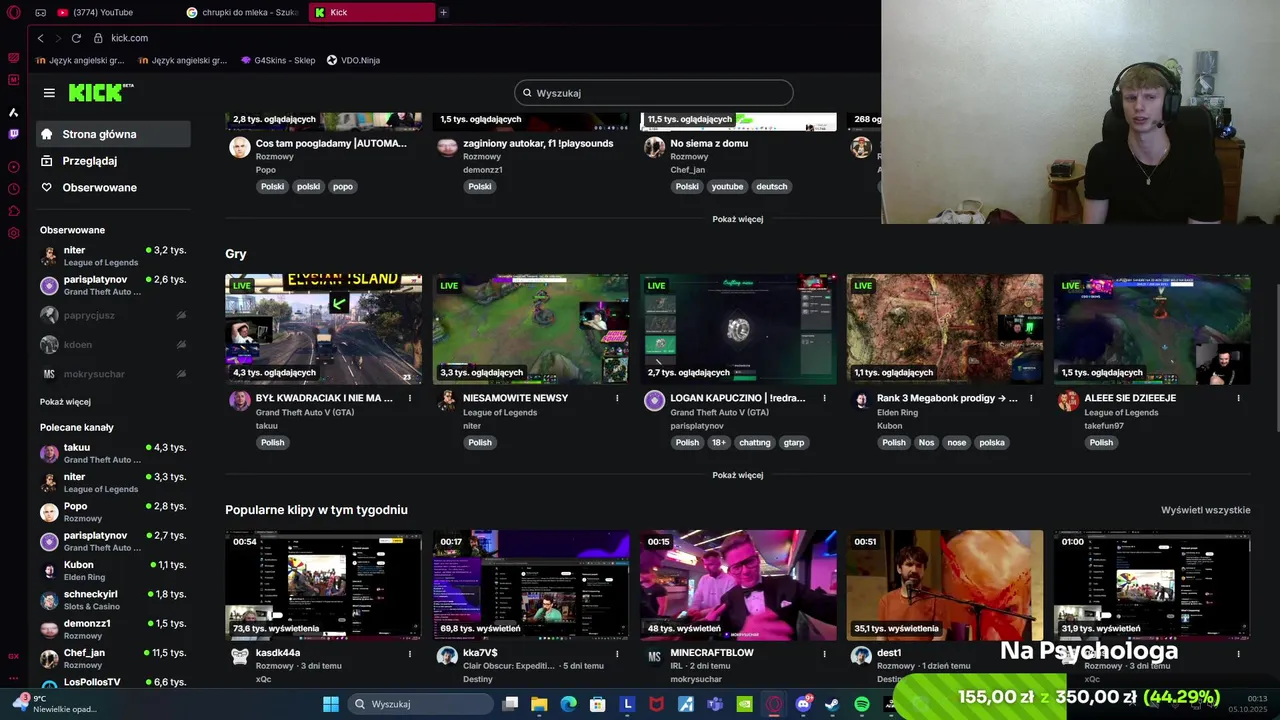The width and height of the screenshot is (1280, 720).
Task: Open VDO.Ninja bookmark
Action: (x=353, y=60)
